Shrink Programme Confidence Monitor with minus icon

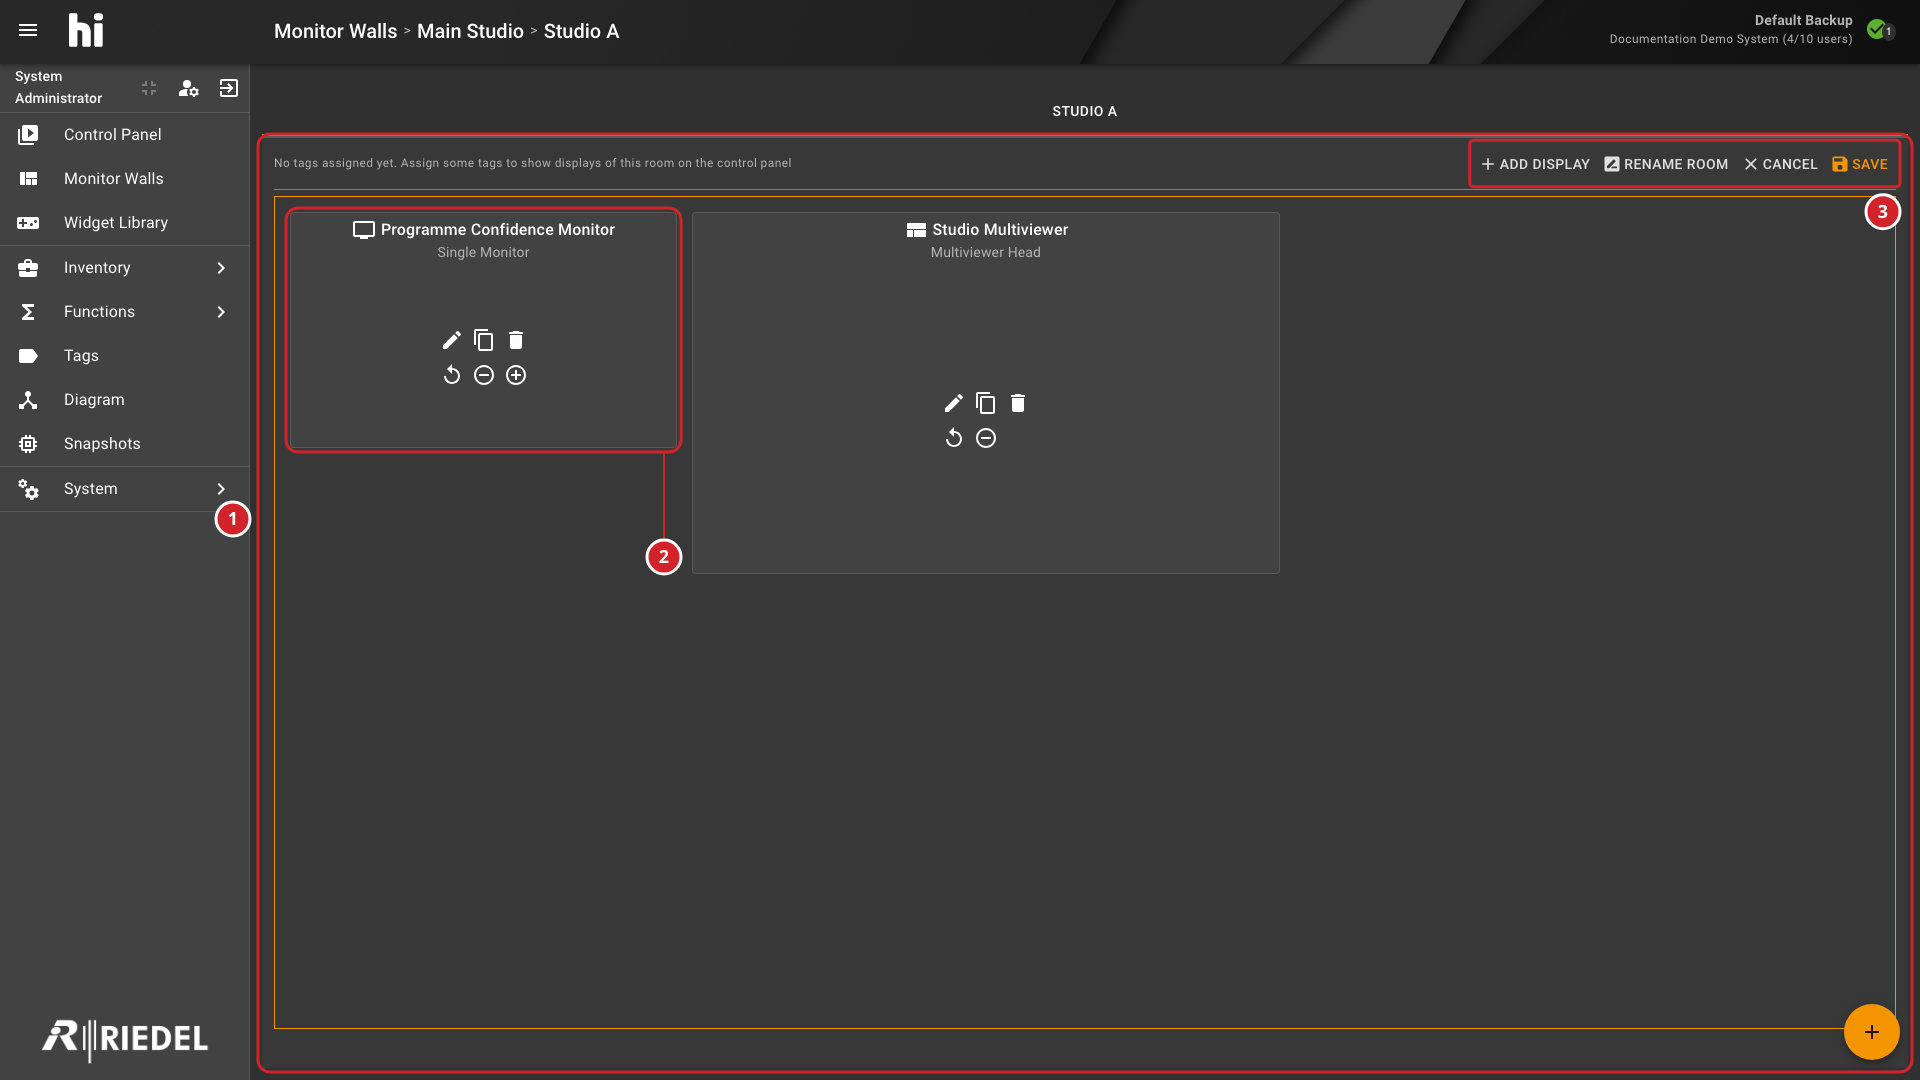pos(484,375)
